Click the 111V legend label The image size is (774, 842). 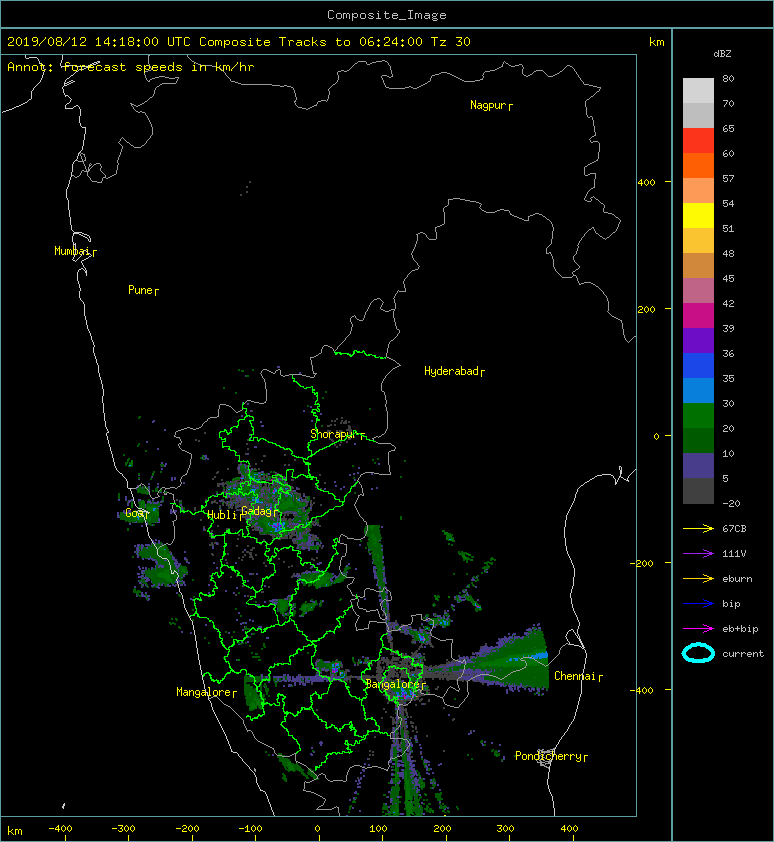(734, 554)
